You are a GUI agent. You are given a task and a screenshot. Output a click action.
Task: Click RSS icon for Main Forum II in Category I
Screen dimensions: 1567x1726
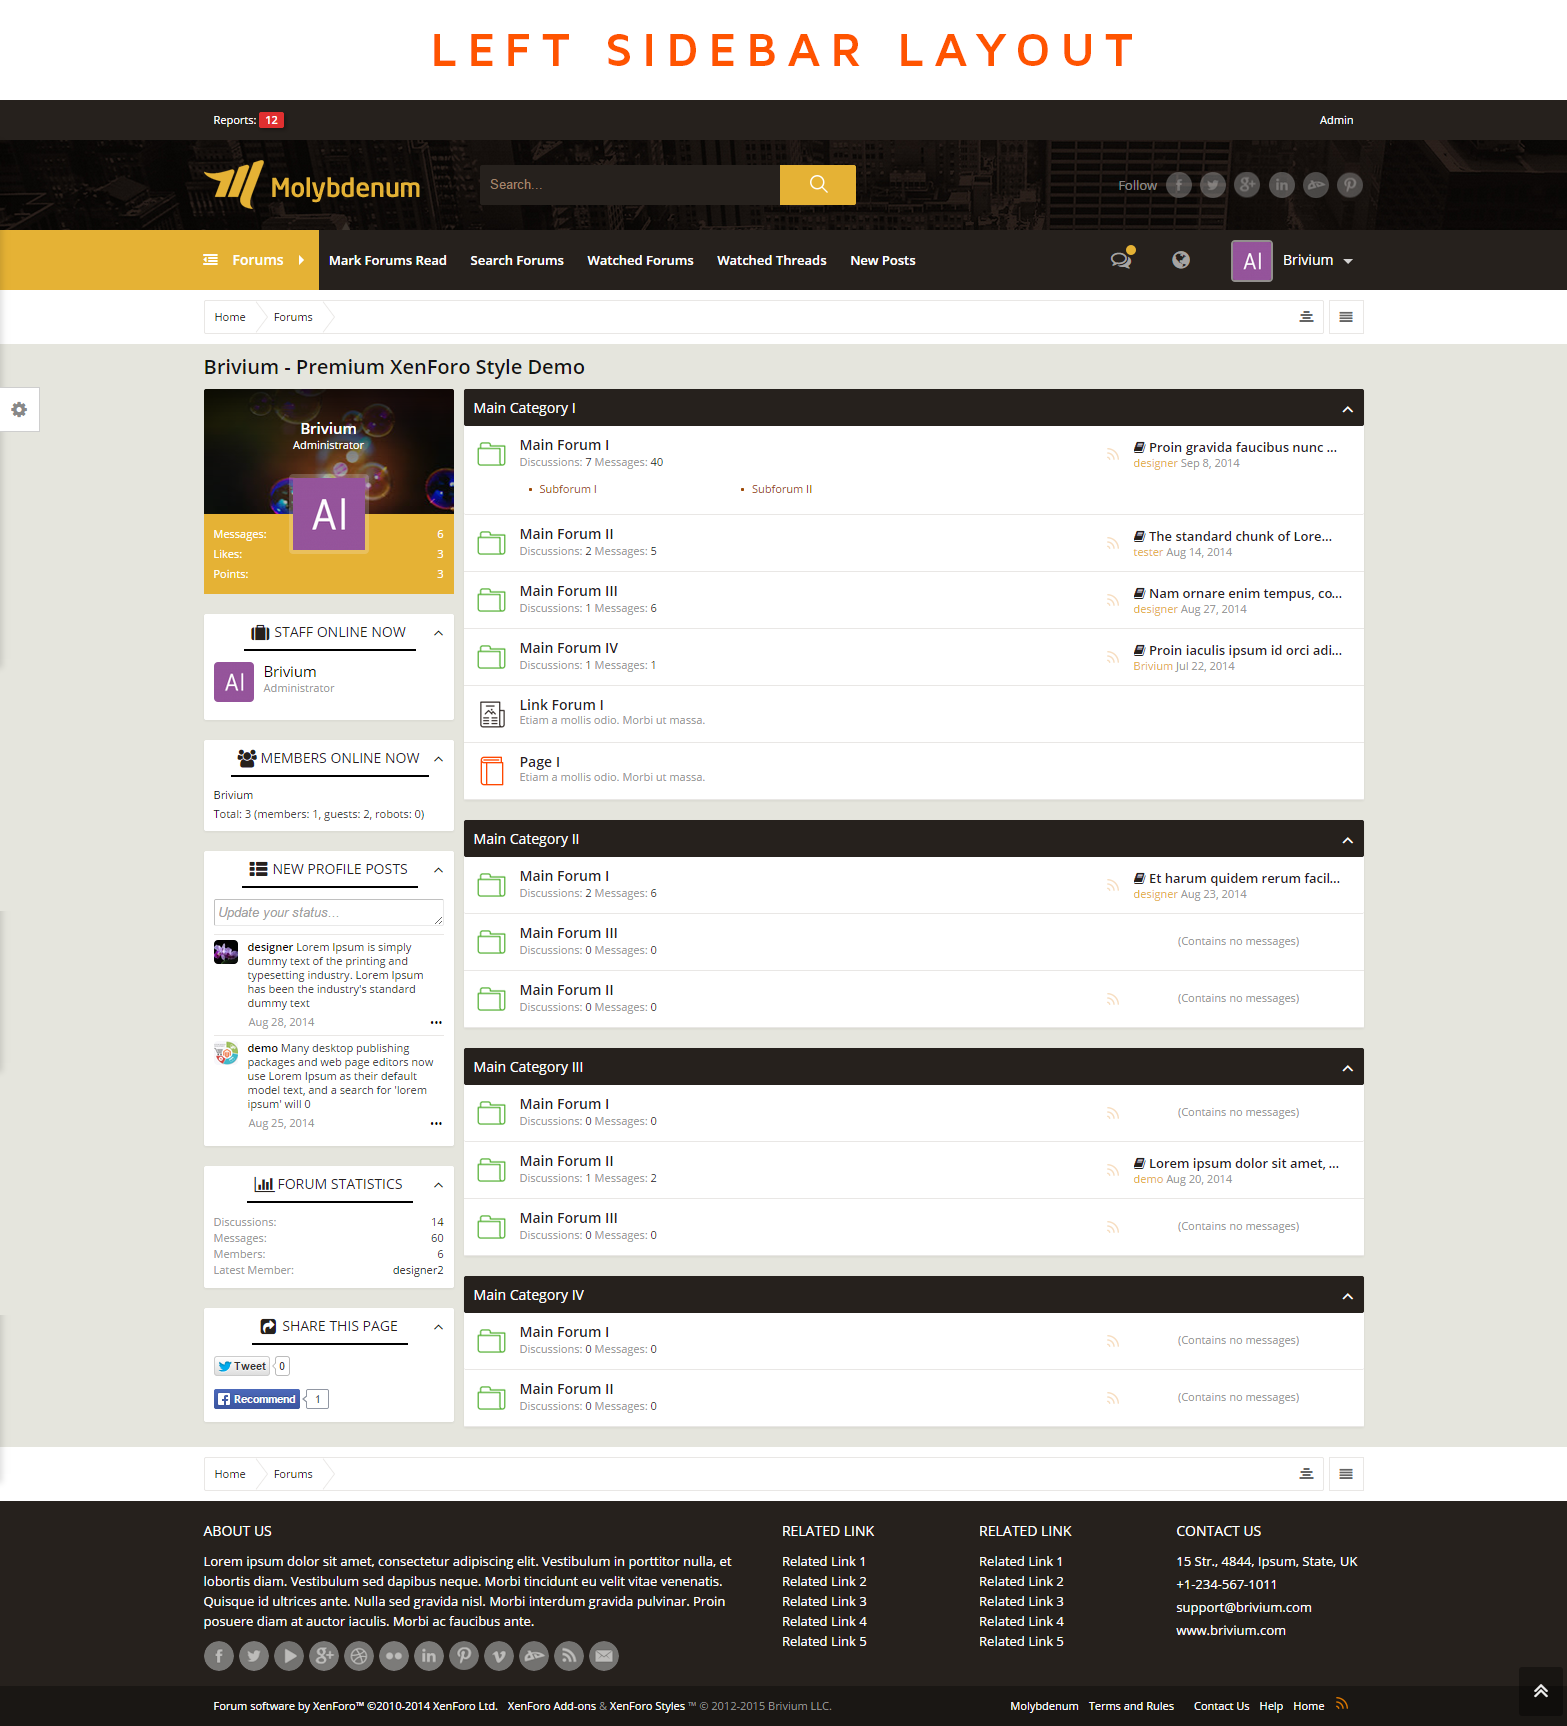[x=1112, y=543]
